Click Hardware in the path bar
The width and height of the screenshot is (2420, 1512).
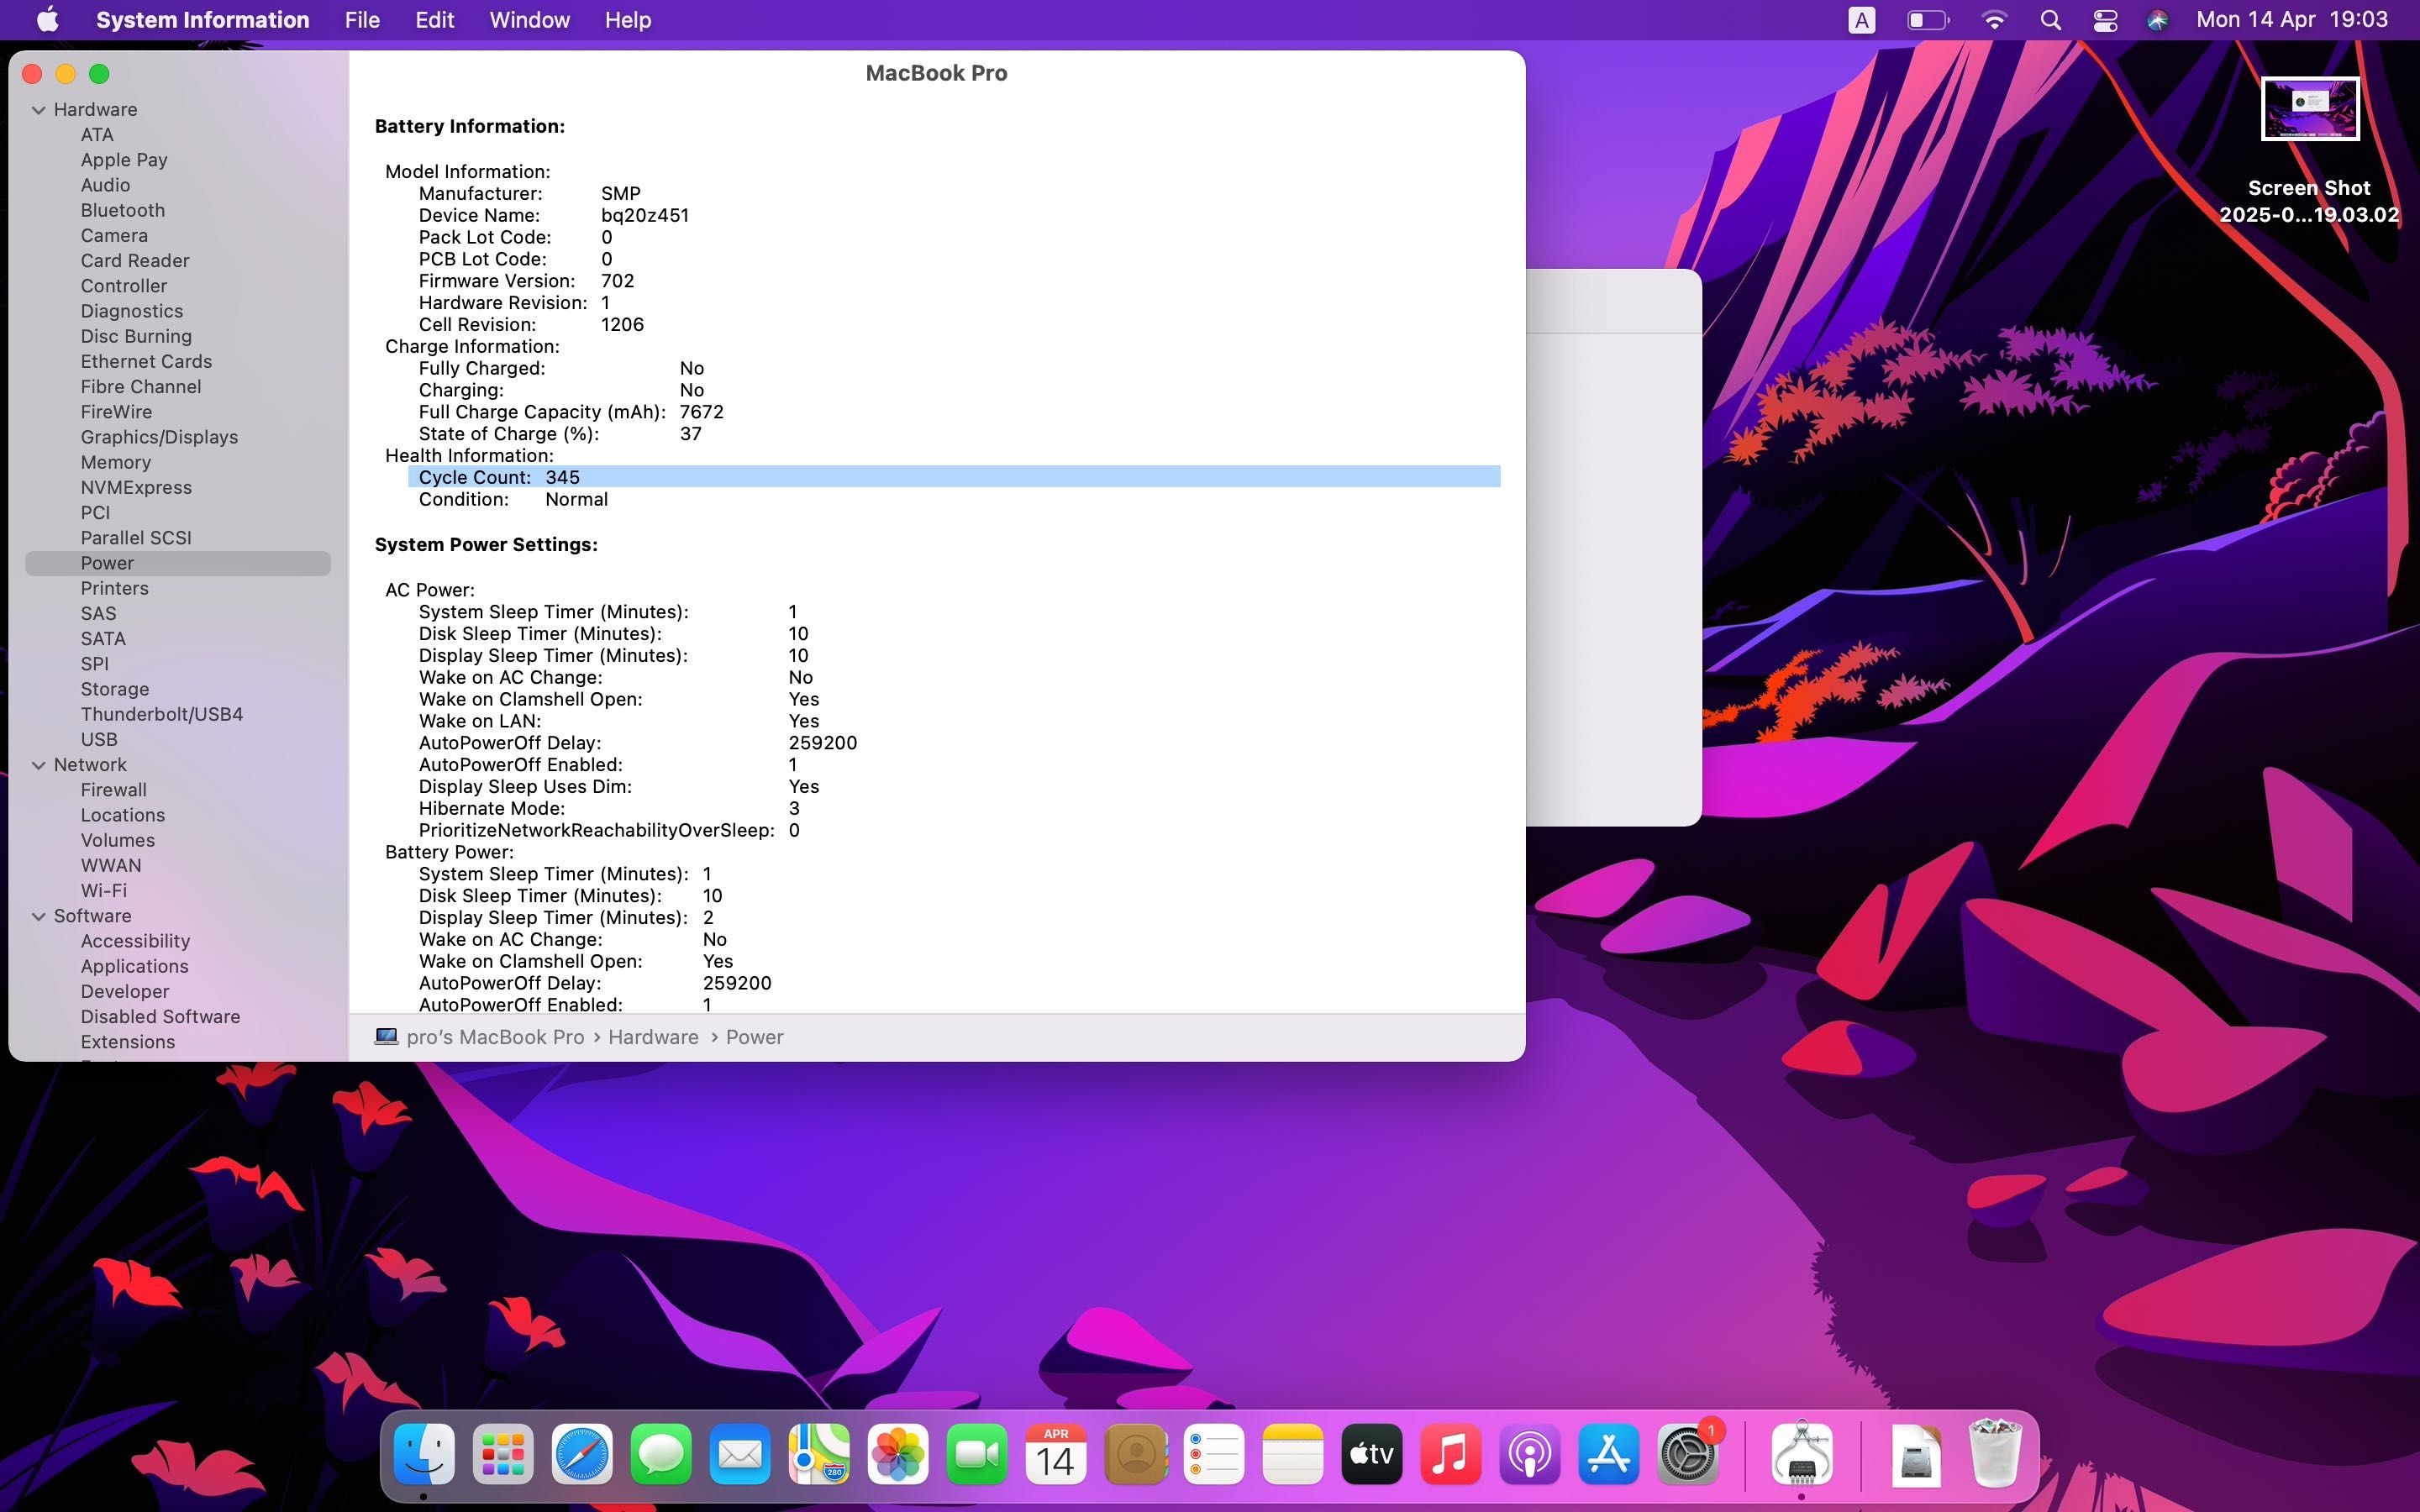click(x=653, y=1037)
